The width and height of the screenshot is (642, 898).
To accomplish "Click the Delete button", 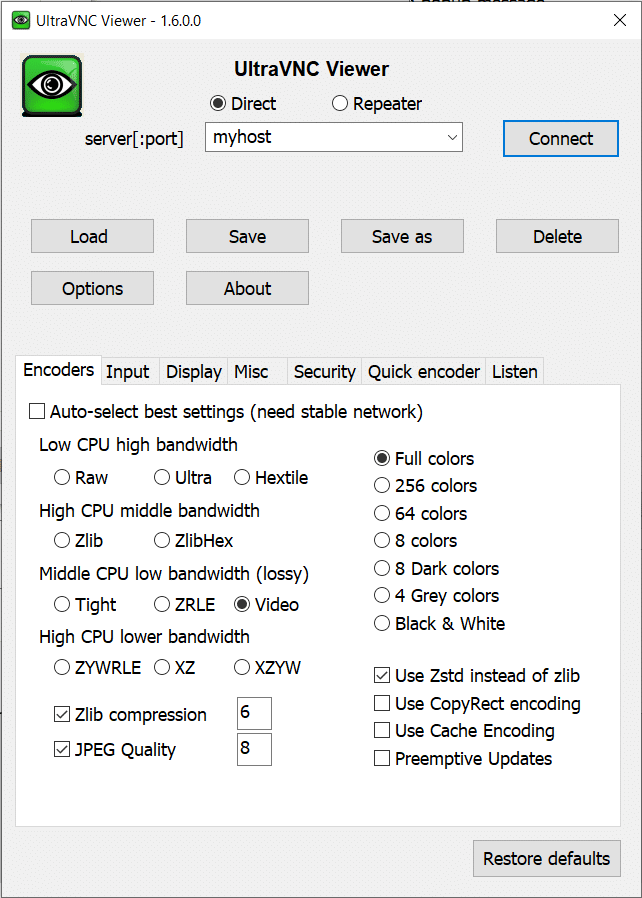I will coord(557,236).
